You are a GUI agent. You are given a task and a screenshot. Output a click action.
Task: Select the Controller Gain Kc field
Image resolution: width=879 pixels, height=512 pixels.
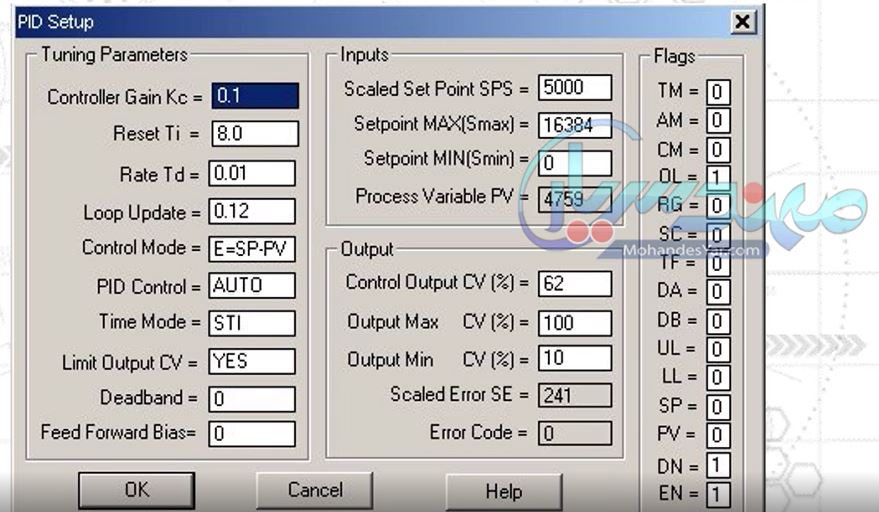(x=254, y=96)
